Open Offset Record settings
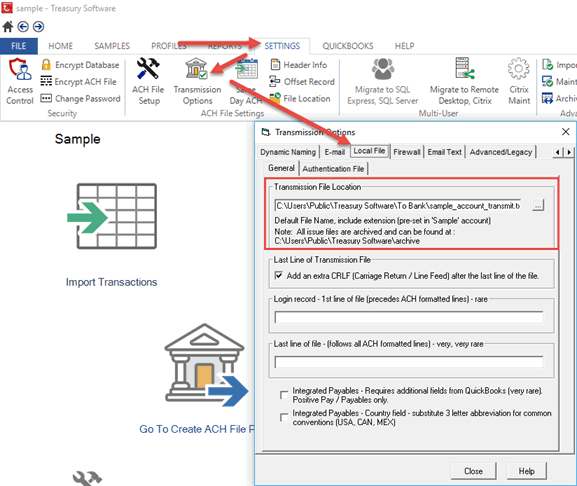577x486 pixels. (302, 82)
